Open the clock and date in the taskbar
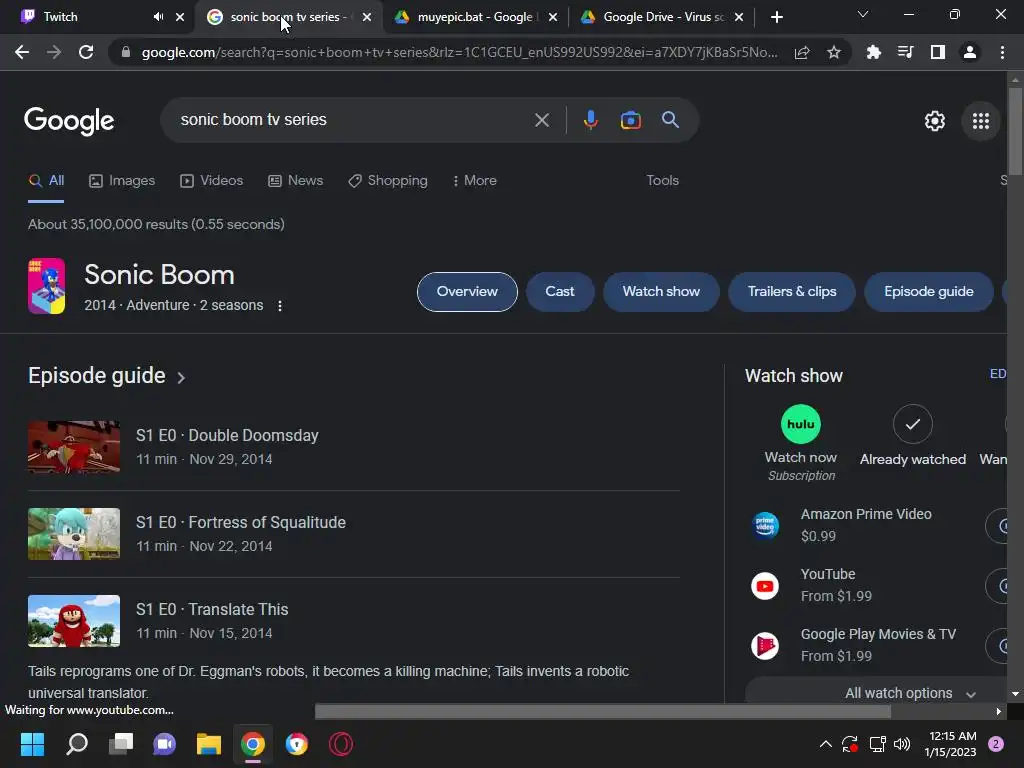Viewport: 1024px width, 768px height. (950, 744)
